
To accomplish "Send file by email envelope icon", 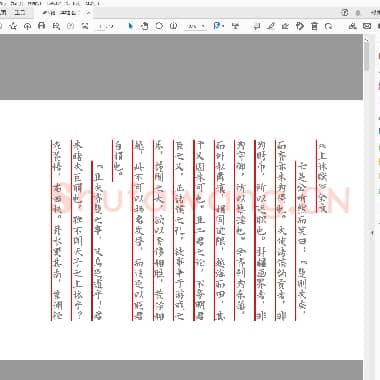I will coord(367,26).
